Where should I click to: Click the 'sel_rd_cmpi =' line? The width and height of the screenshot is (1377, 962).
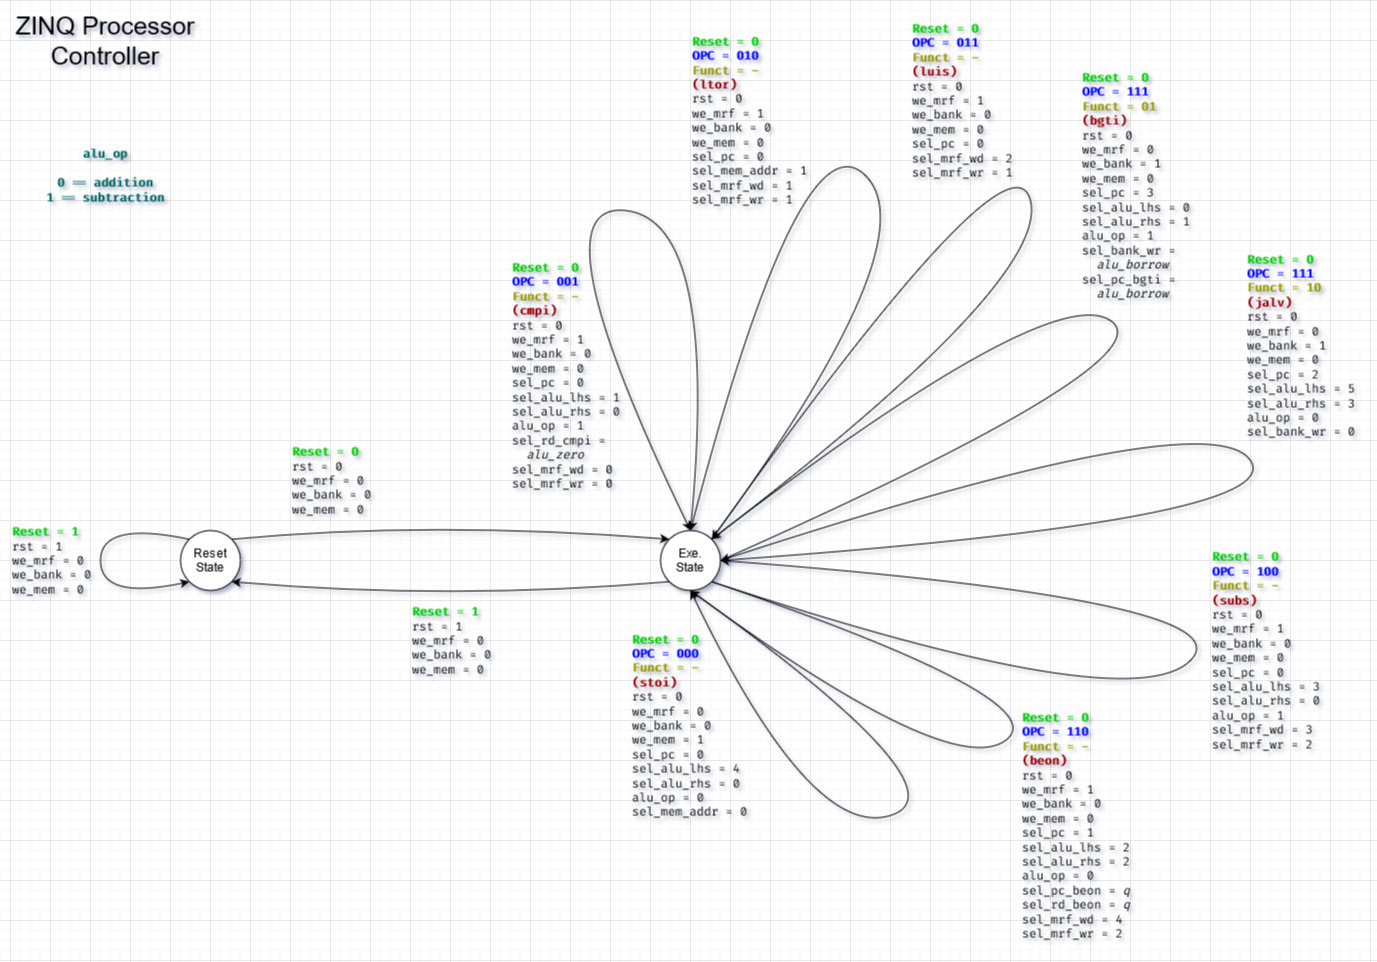coord(559,441)
